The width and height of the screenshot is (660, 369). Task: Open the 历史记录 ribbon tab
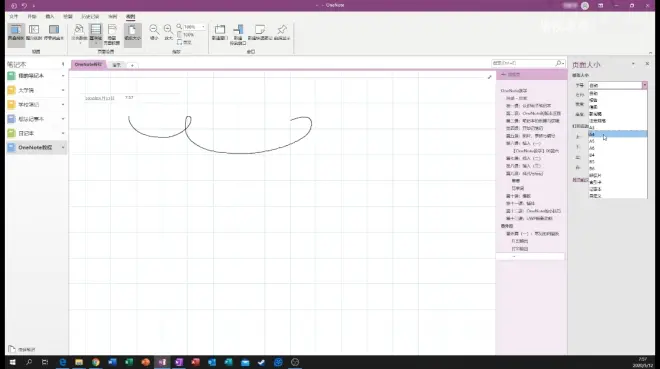[90, 16]
